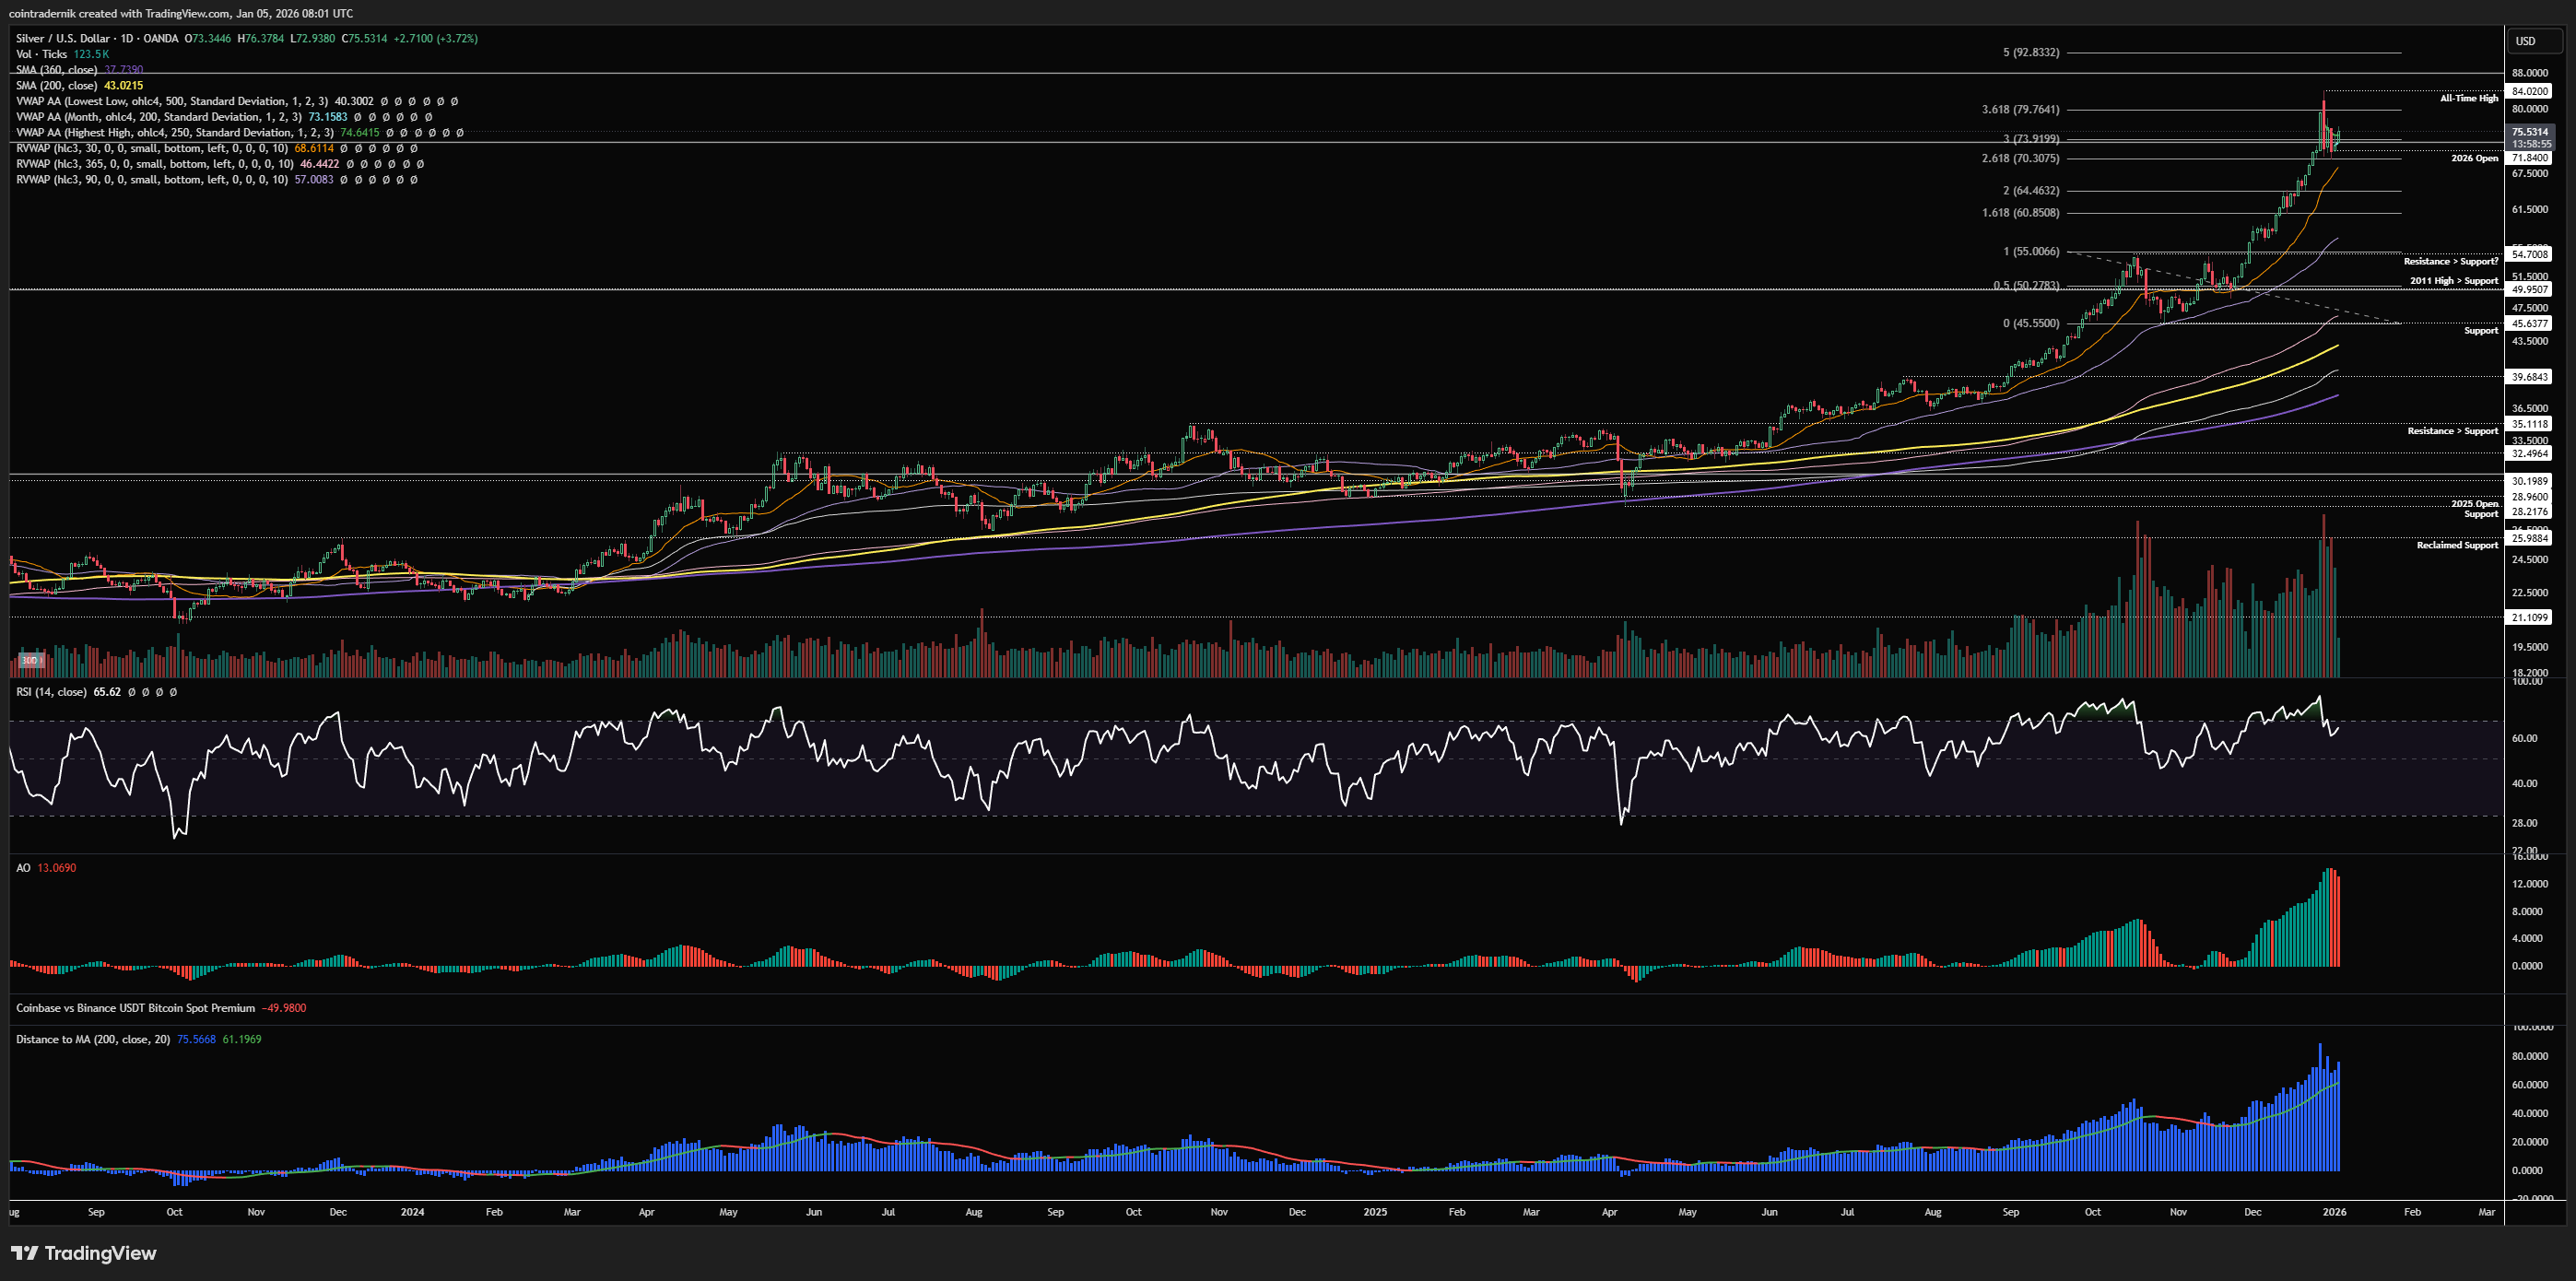Select the Distance to MA indicator label

coord(92,1040)
